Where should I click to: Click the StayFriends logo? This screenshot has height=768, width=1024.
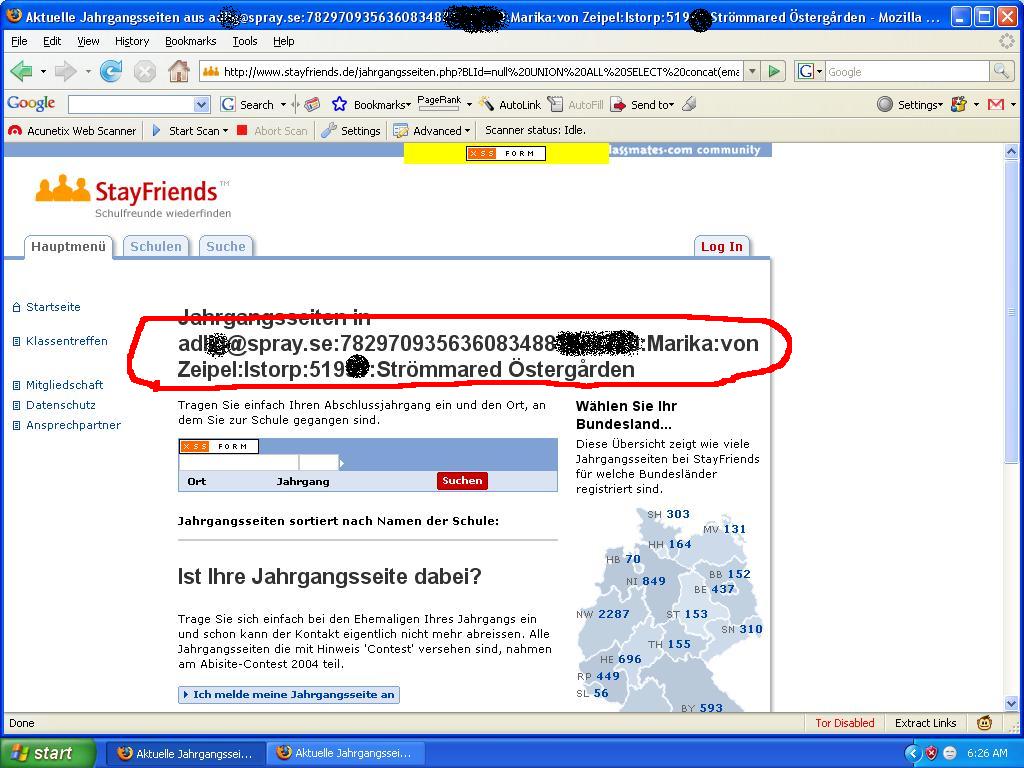coord(133,196)
